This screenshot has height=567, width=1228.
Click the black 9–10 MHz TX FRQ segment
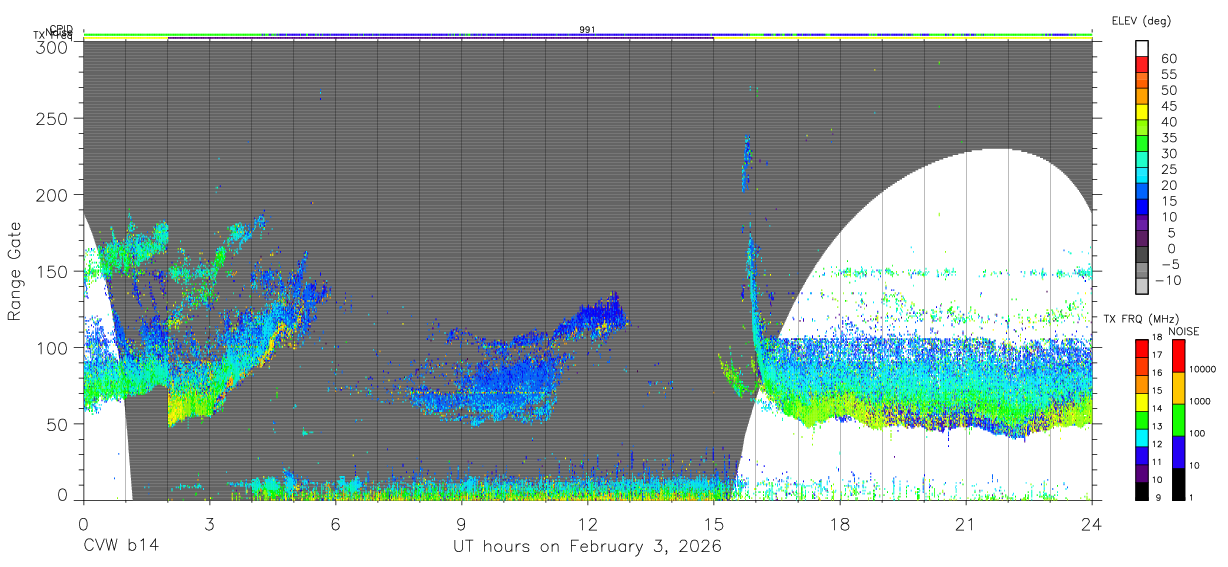pos(1142,491)
